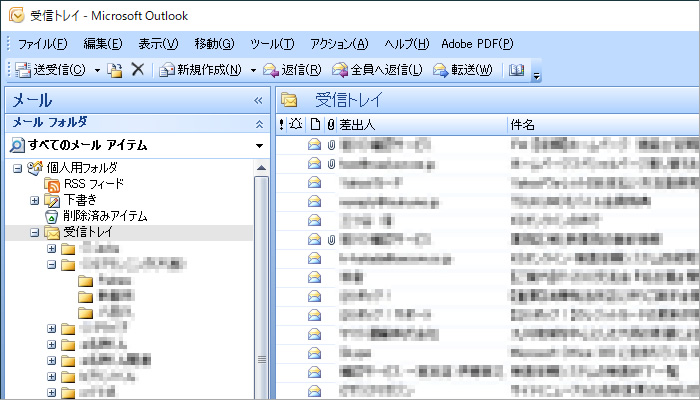Sort by icon type column header
The width and height of the screenshot is (700, 400).
tap(315, 125)
